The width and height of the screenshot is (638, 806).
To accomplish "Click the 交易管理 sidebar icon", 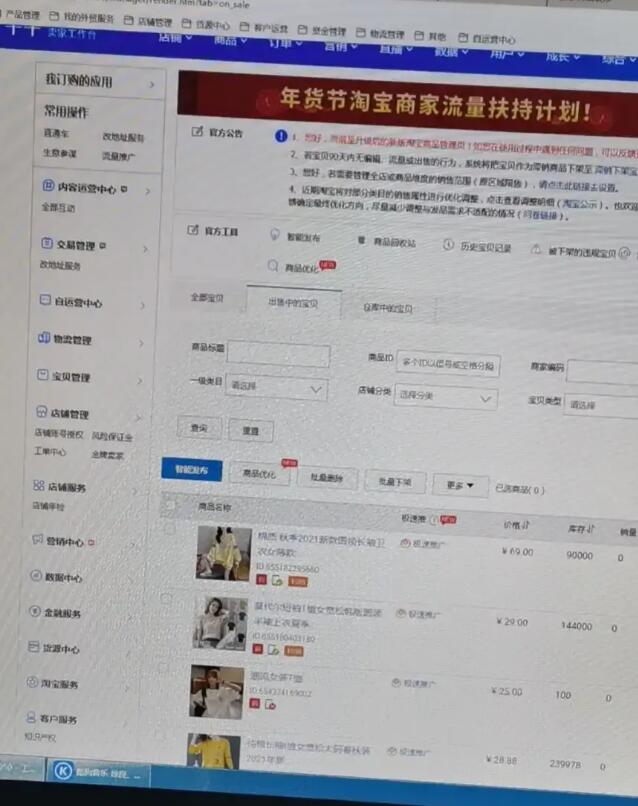I will [x=47, y=243].
